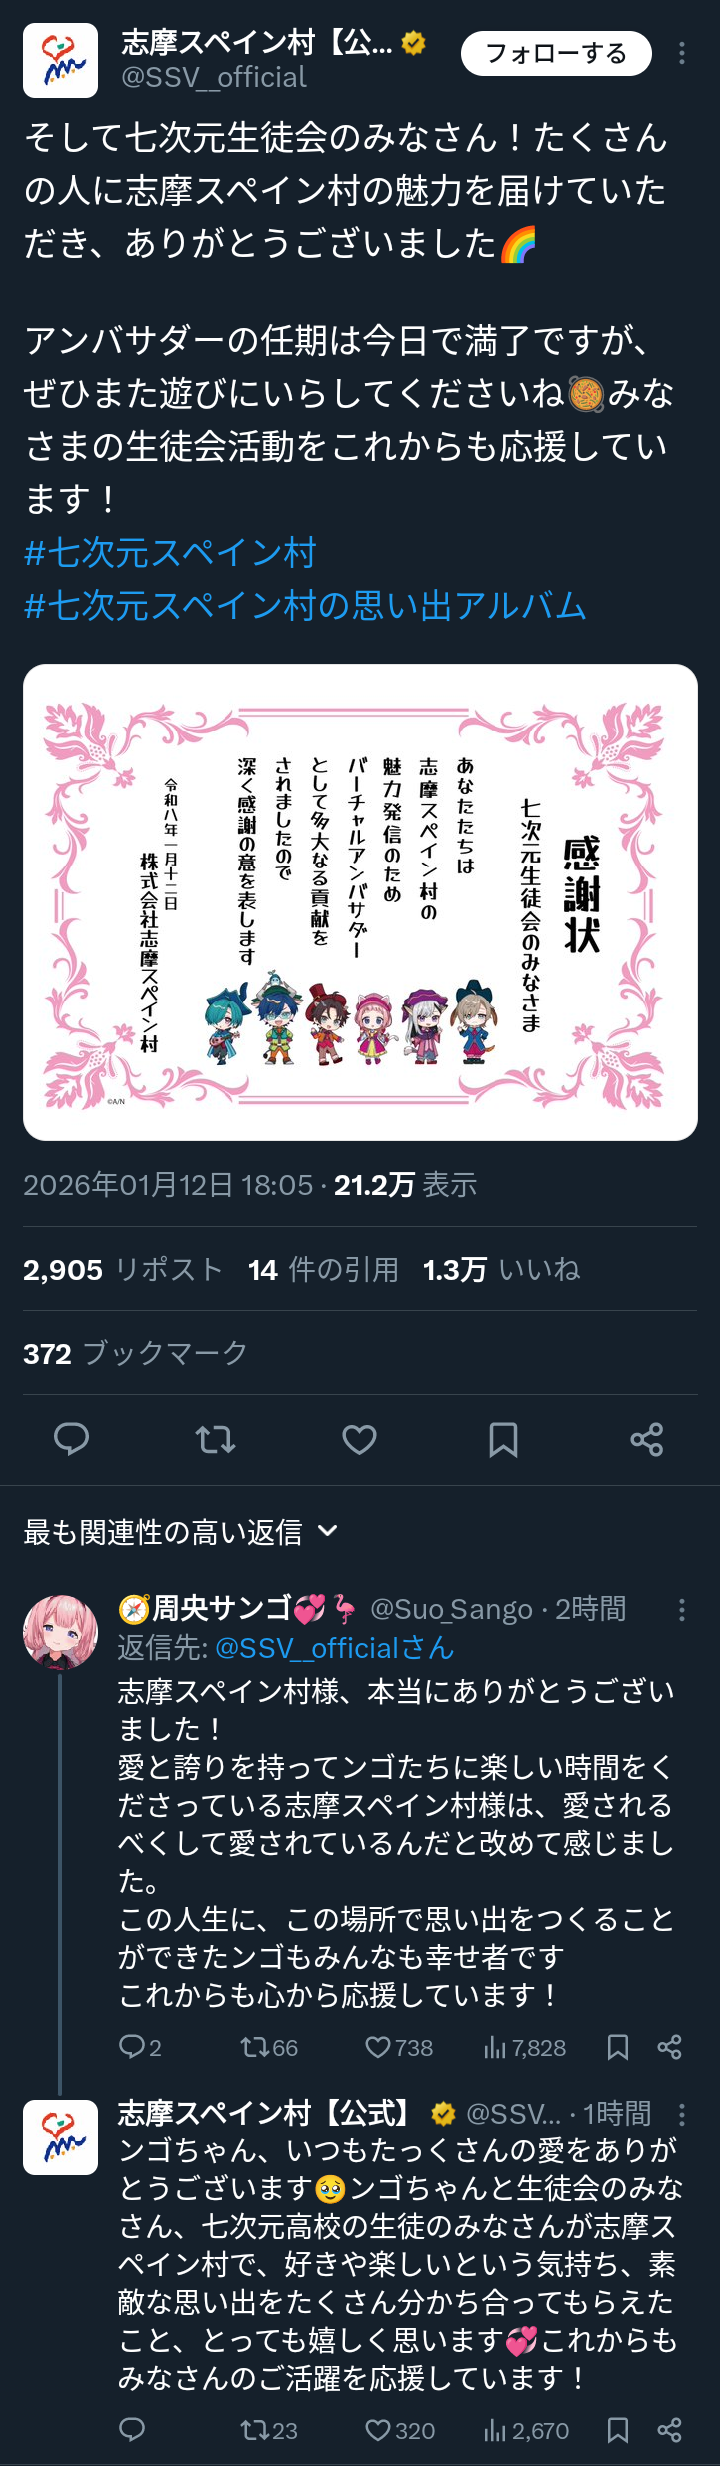The height and width of the screenshot is (2466, 720).
Task: Like 周央サンゴ's reply showing 738
Action: (x=399, y=2047)
